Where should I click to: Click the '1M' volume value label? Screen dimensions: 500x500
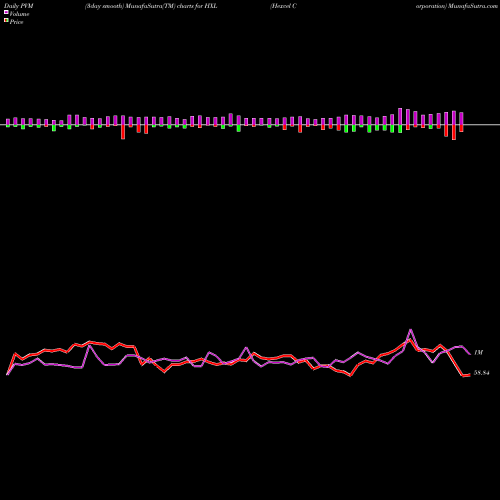[478, 352]
